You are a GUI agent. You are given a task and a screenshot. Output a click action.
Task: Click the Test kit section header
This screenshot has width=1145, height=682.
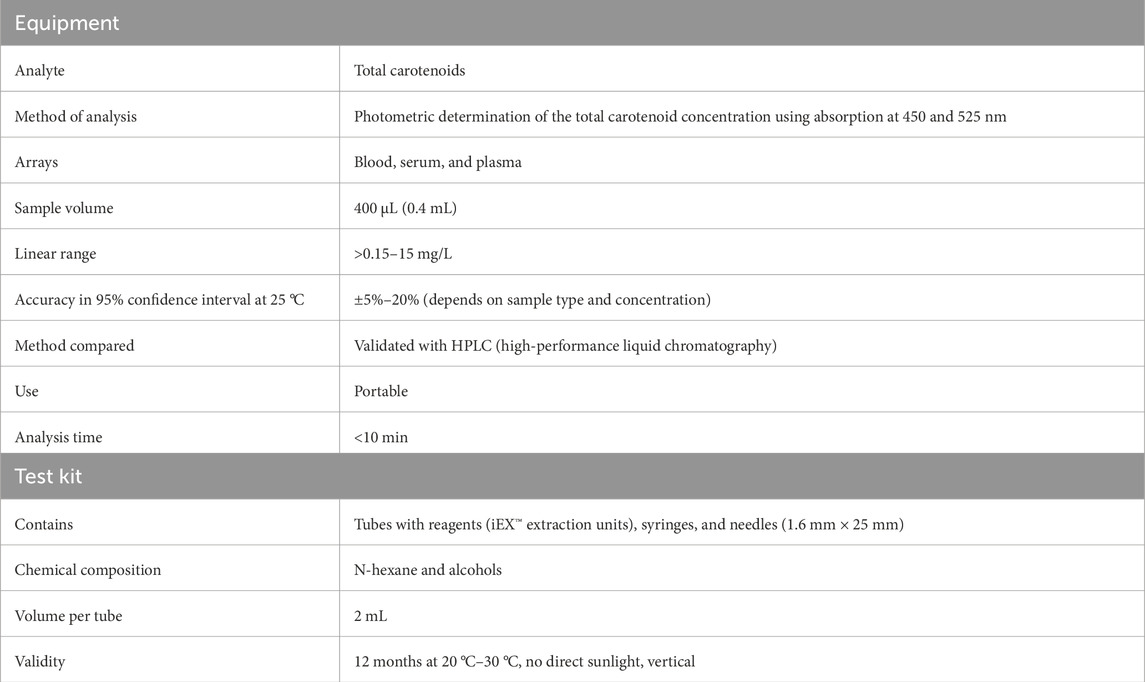coord(48,476)
